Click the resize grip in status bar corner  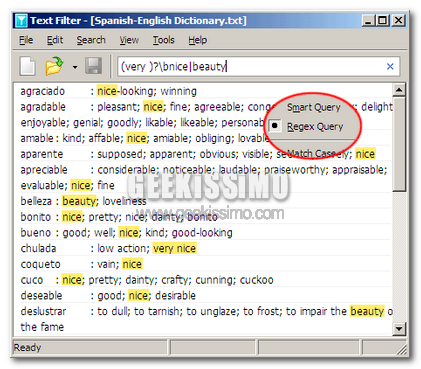[402, 349]
